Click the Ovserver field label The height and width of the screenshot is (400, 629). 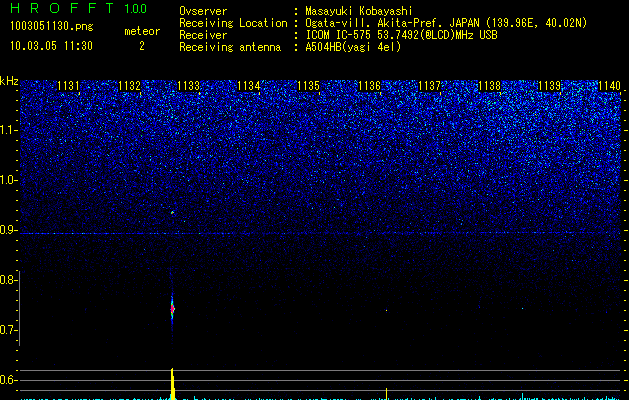pos(203,11)
